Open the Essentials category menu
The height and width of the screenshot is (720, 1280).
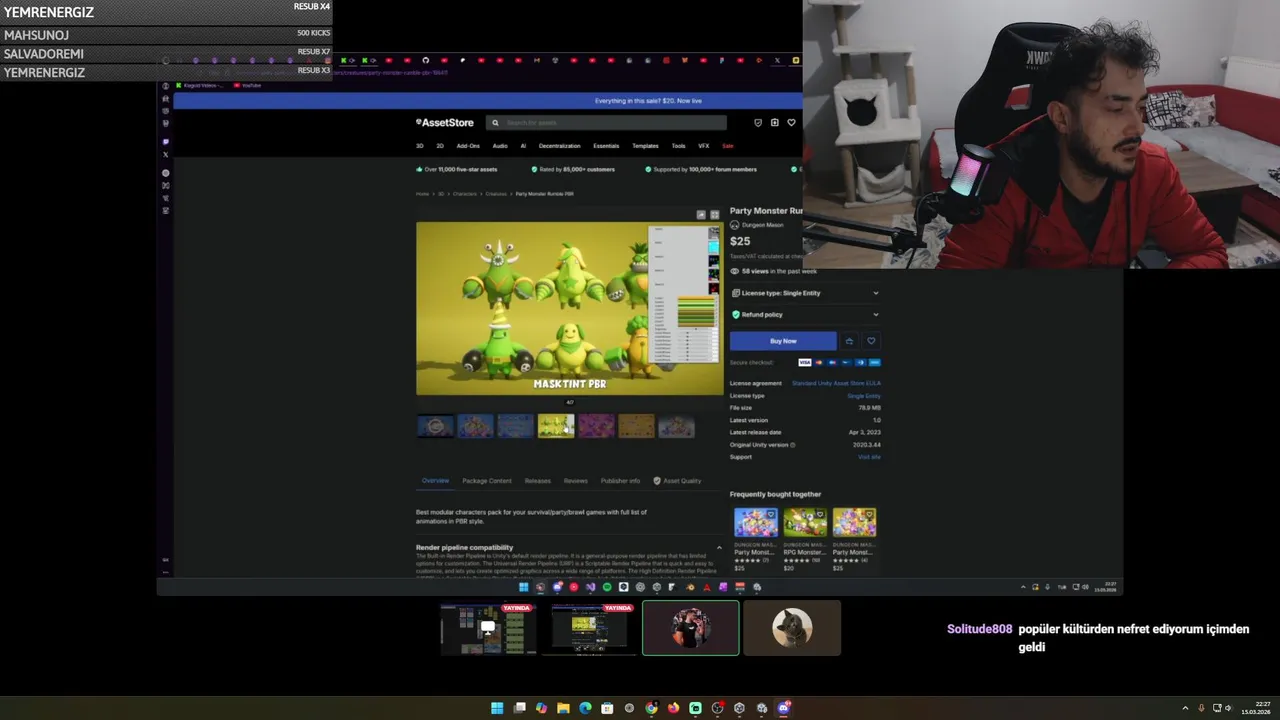tap(606, 146)
